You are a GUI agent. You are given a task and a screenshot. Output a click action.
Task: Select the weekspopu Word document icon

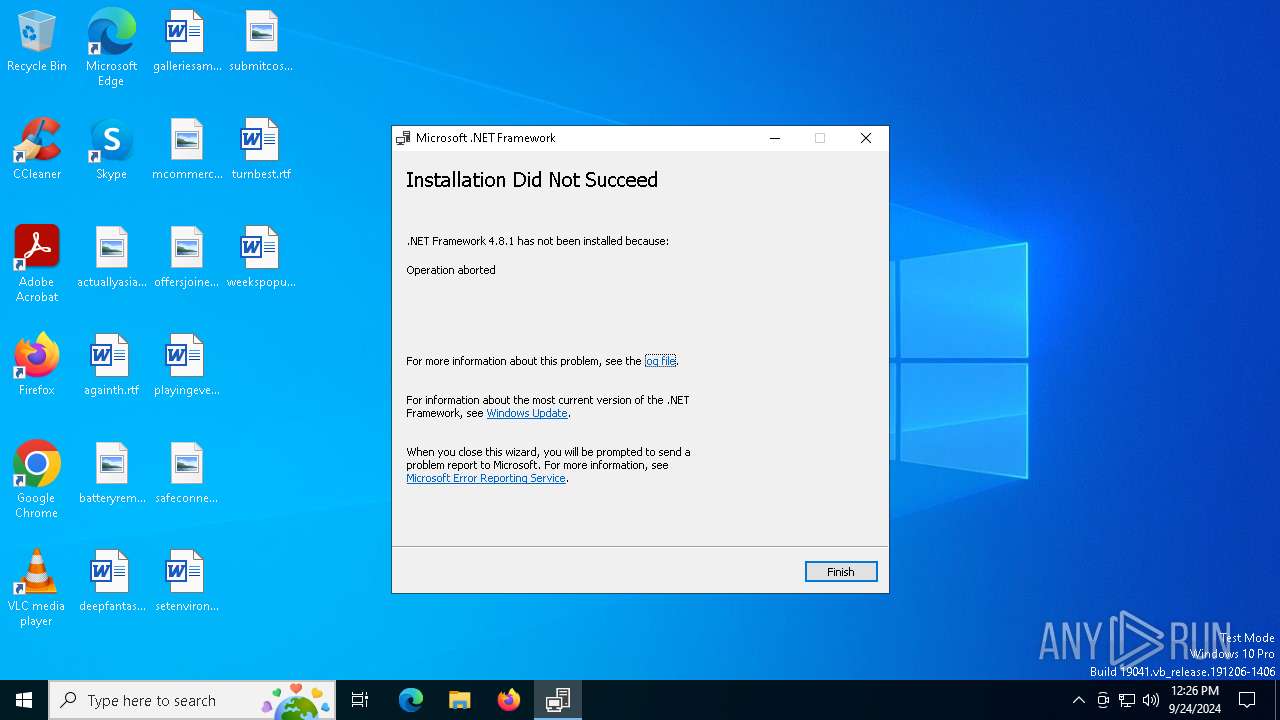(x=261, y=258)
